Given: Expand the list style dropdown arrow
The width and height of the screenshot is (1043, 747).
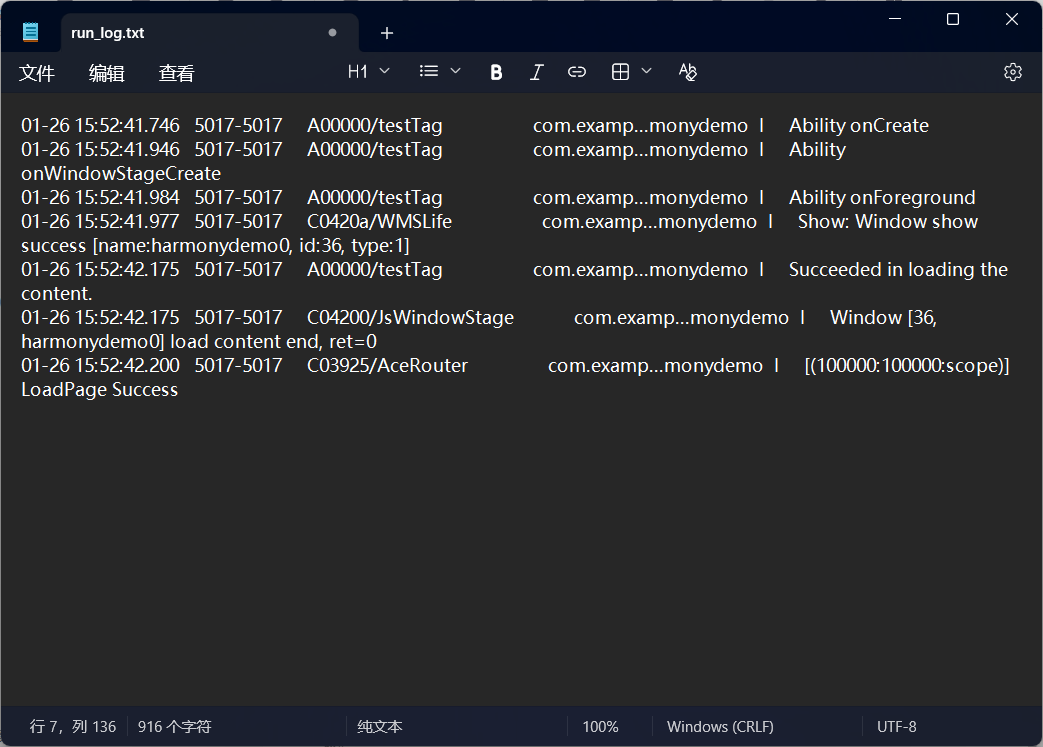Looking at the screenshot, I should (x=456, y=71).
